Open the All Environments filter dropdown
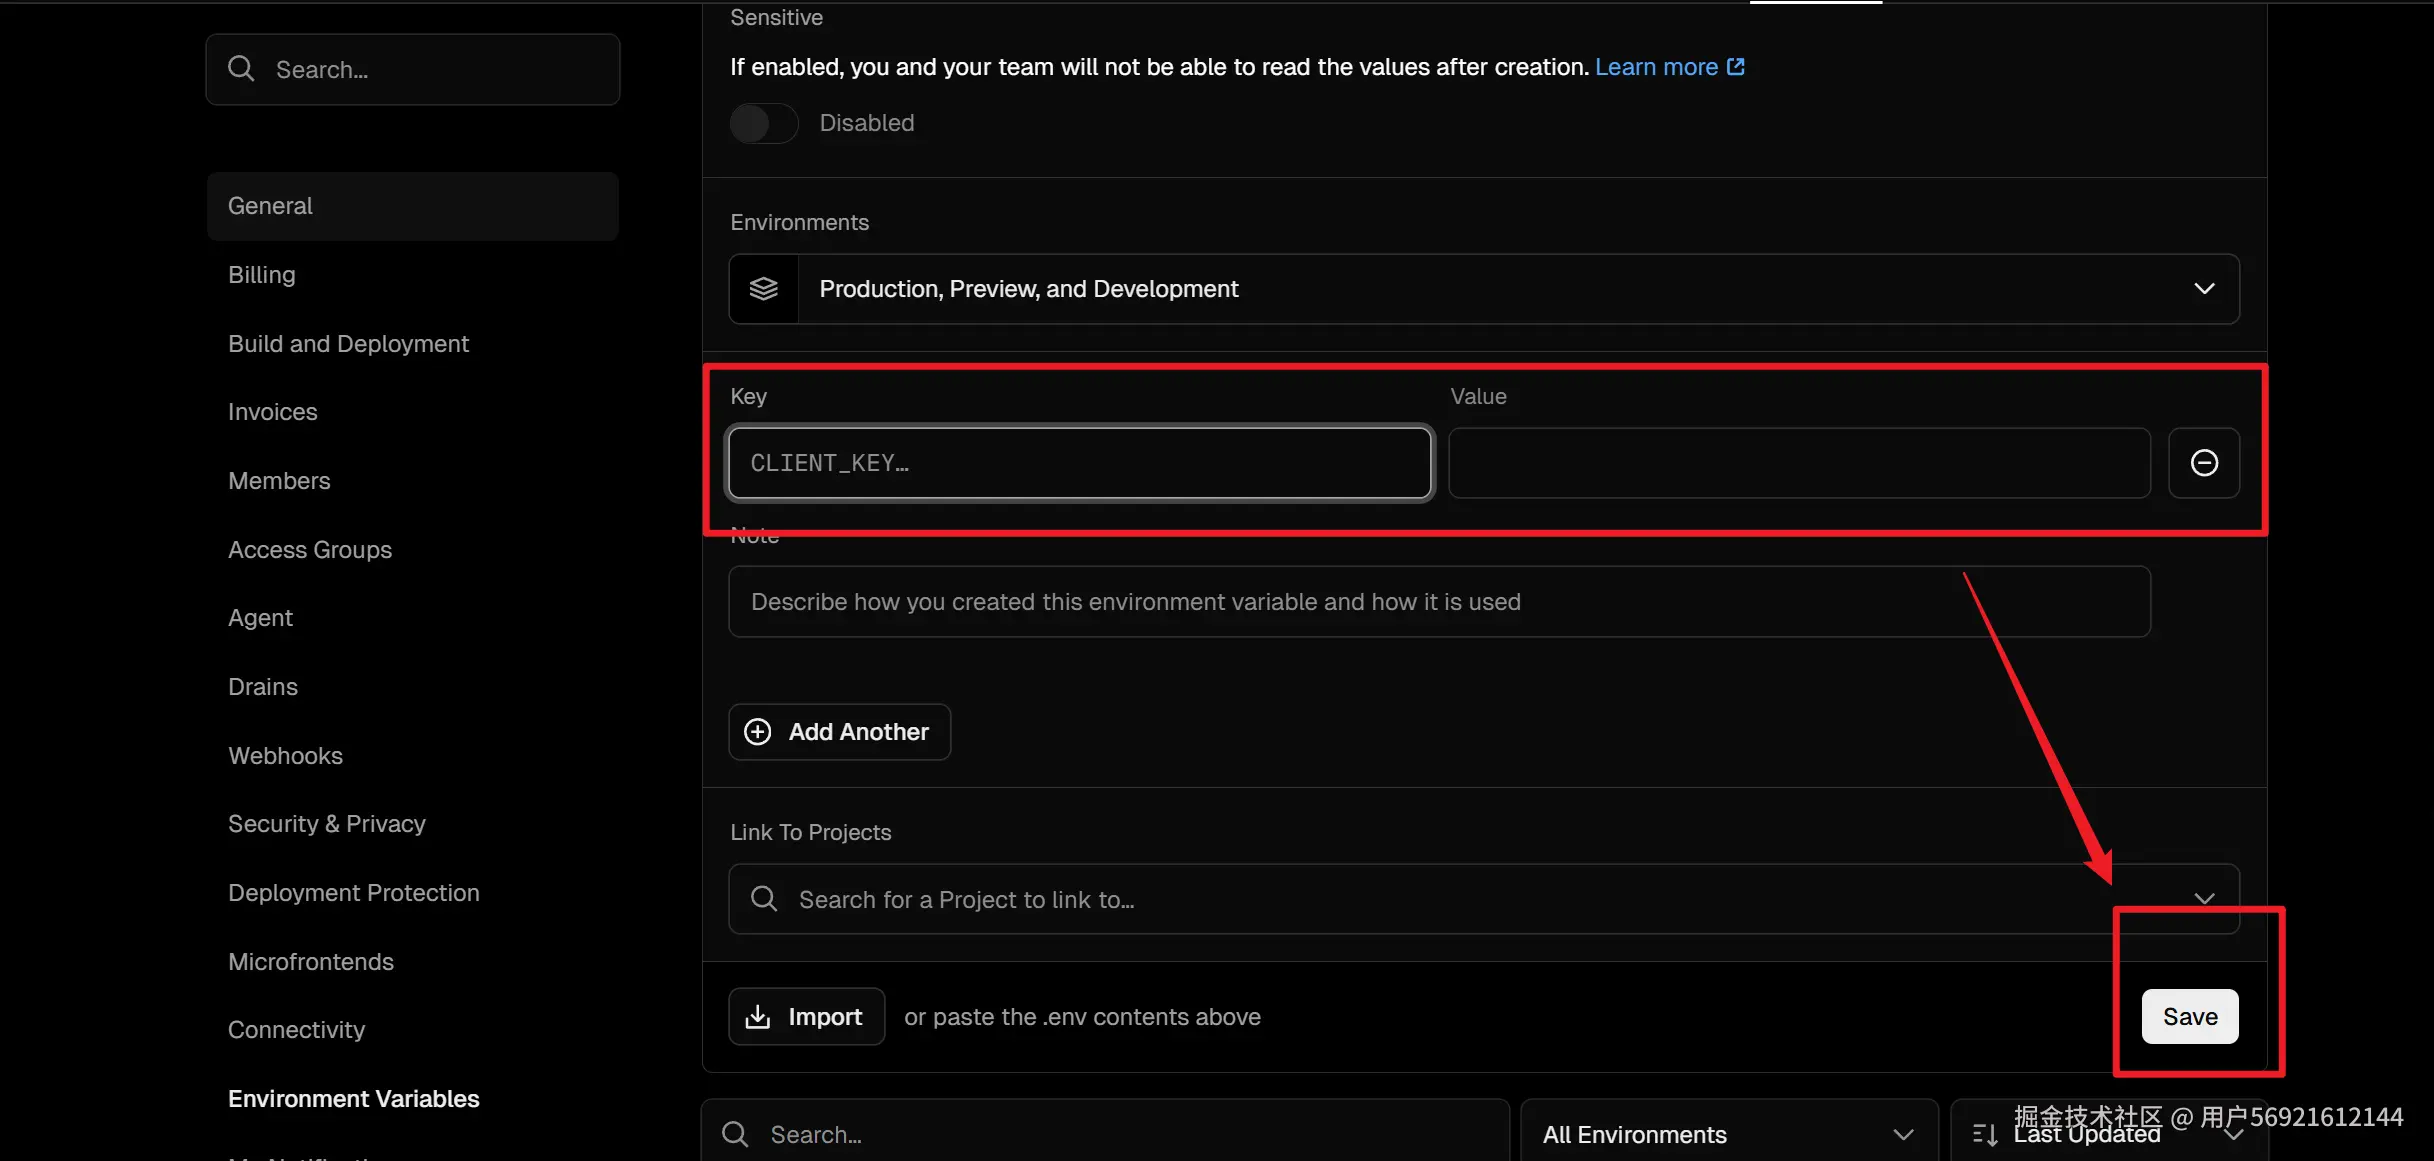2434x1161 pixels. click(x=1728, y=1134)
